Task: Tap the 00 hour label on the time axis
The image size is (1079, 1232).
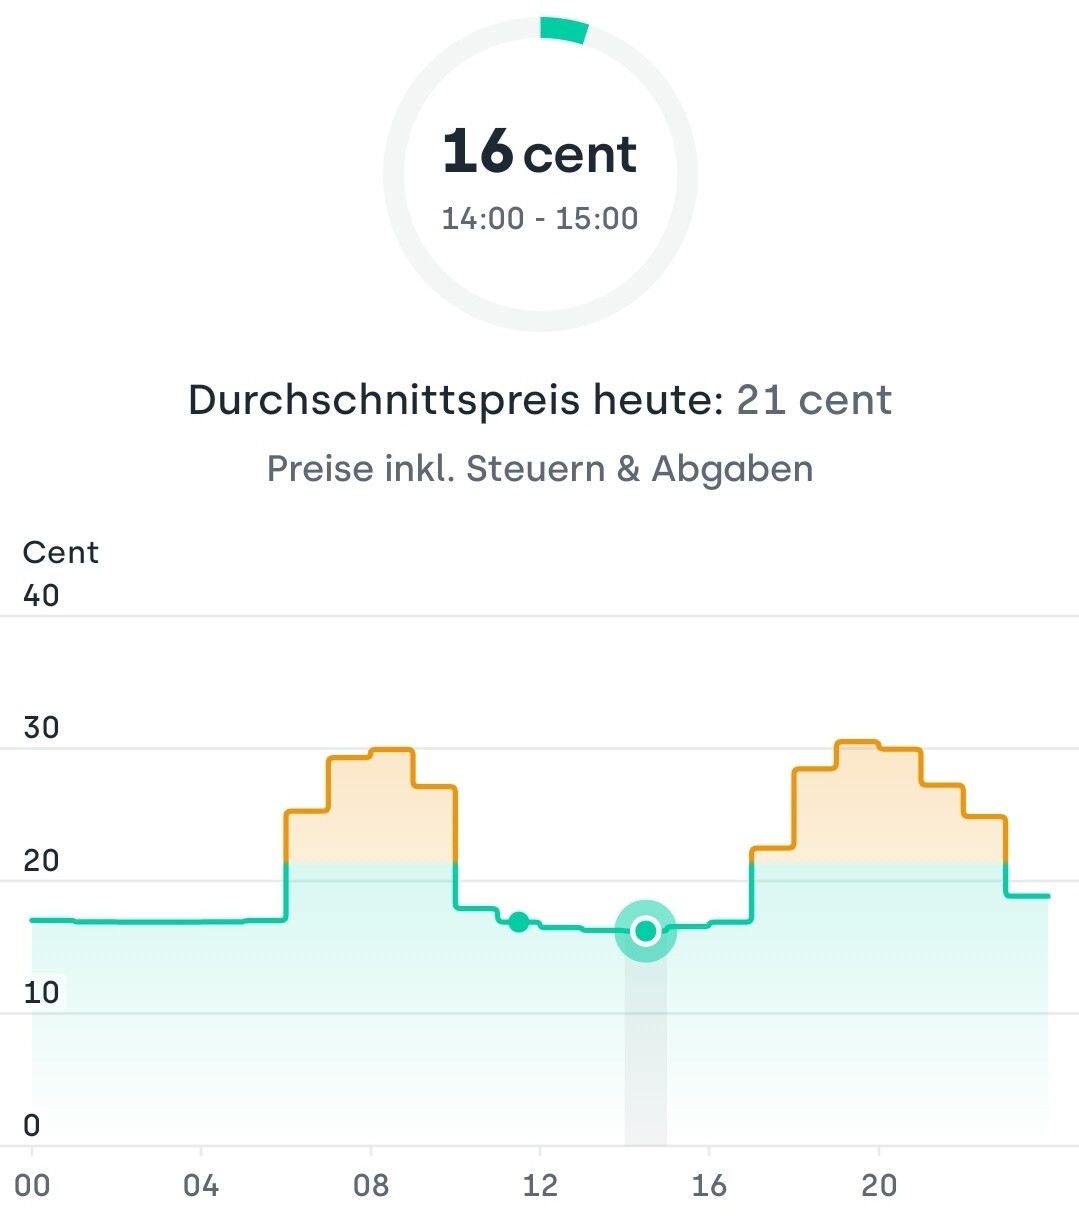Action: point(32,1186)
